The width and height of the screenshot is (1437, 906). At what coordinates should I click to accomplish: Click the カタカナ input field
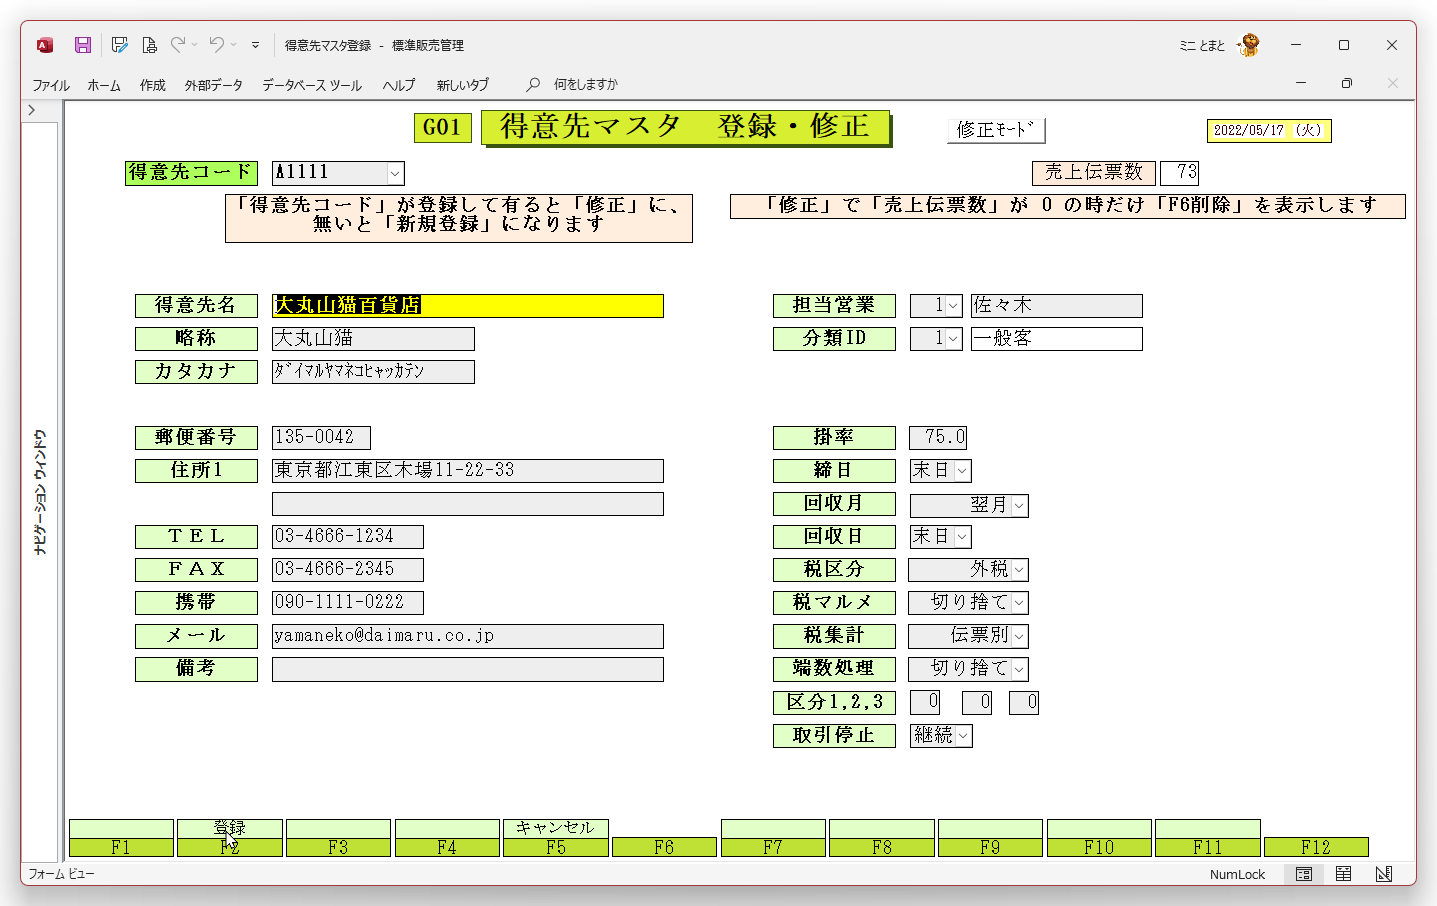click(x=373, y=372)
